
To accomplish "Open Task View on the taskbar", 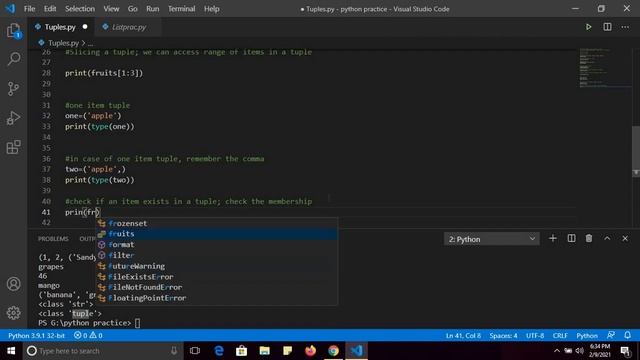I will point(195,351).
